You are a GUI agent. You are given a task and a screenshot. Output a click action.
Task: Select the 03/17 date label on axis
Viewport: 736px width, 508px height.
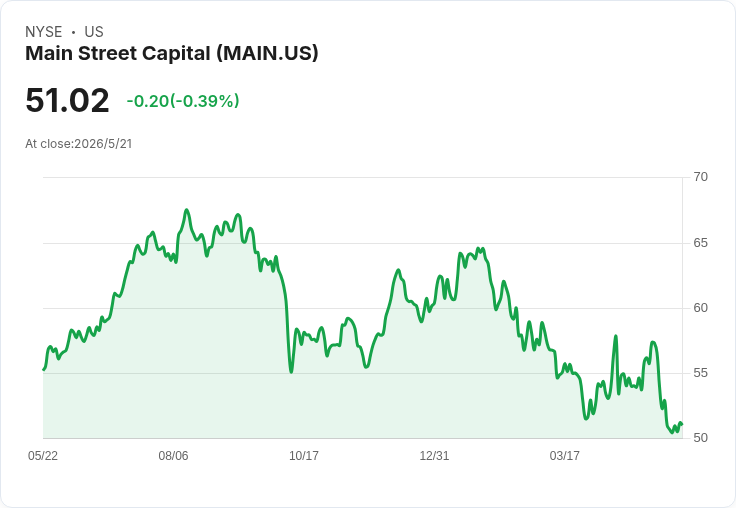tap(565, 455)
